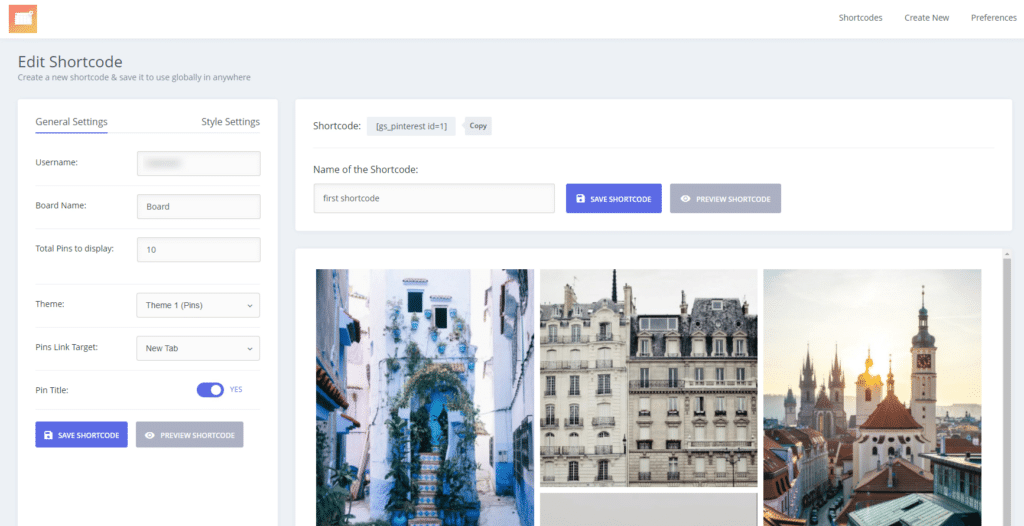The width and height of the screenshot is (1024, 526).
Task: Click the Name of the Shortcode field
Action: 434,198
